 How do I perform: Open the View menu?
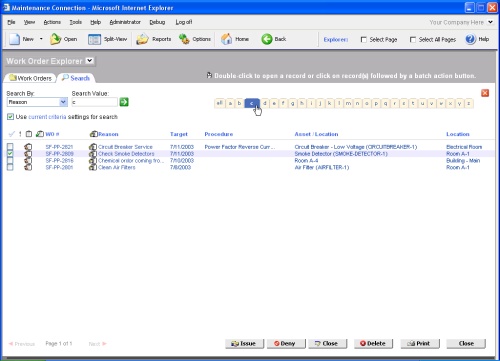(29, 22)
